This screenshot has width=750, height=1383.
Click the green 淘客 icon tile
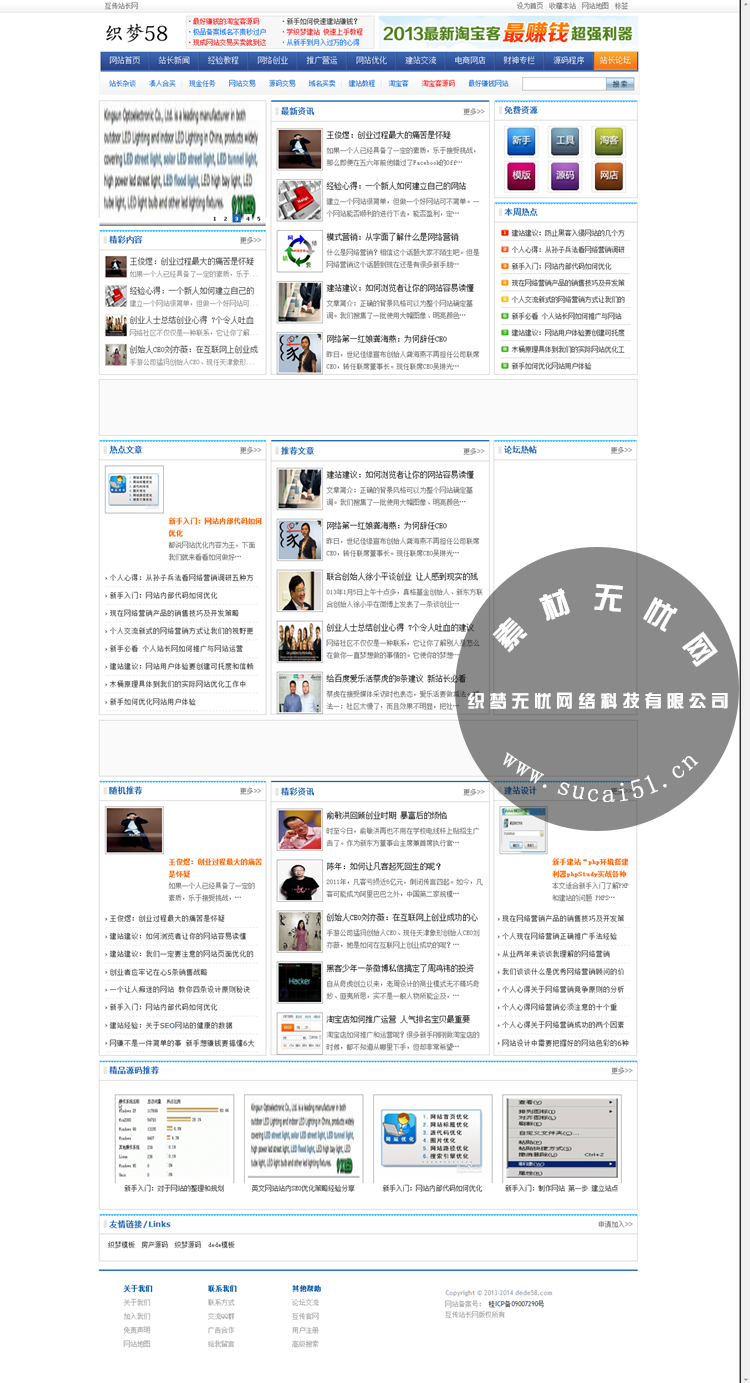click(609, 141)
